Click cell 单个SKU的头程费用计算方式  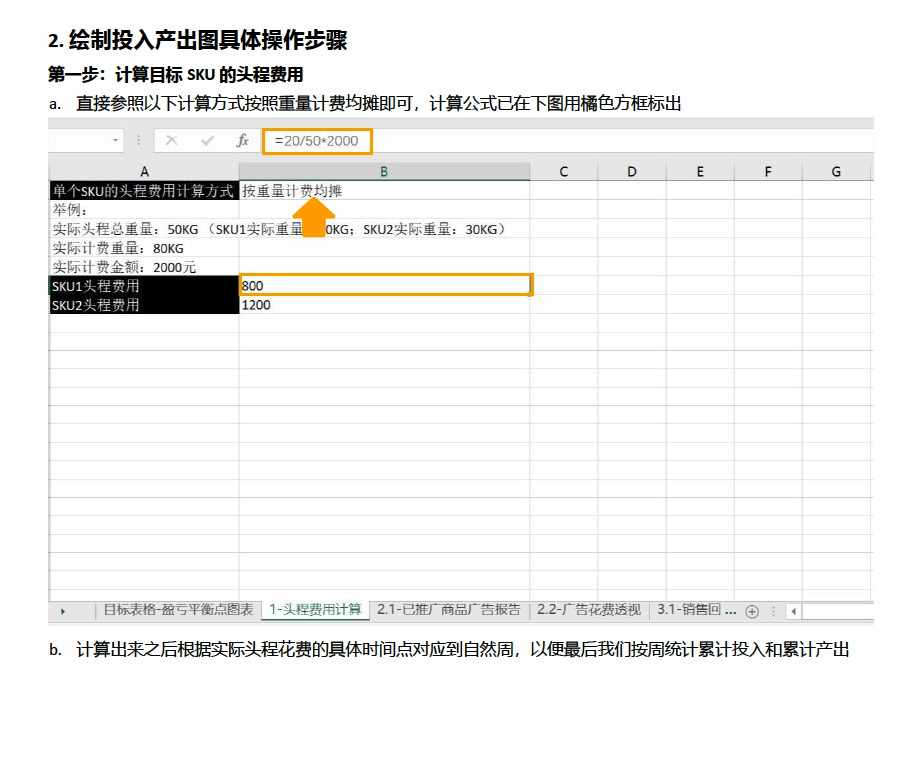click(144, 190)
